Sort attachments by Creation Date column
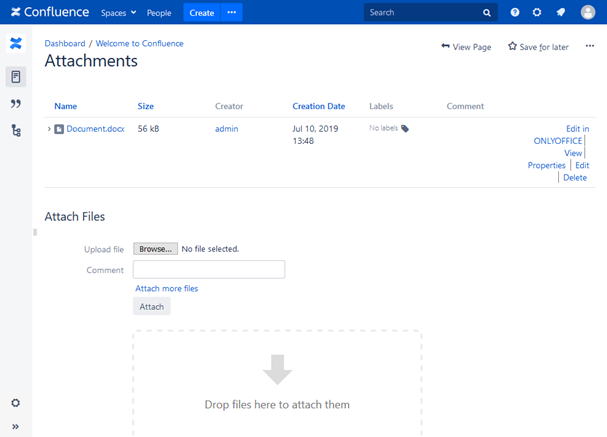The height and width of the screenshot is (437, 607). click(x=318, y=106)
